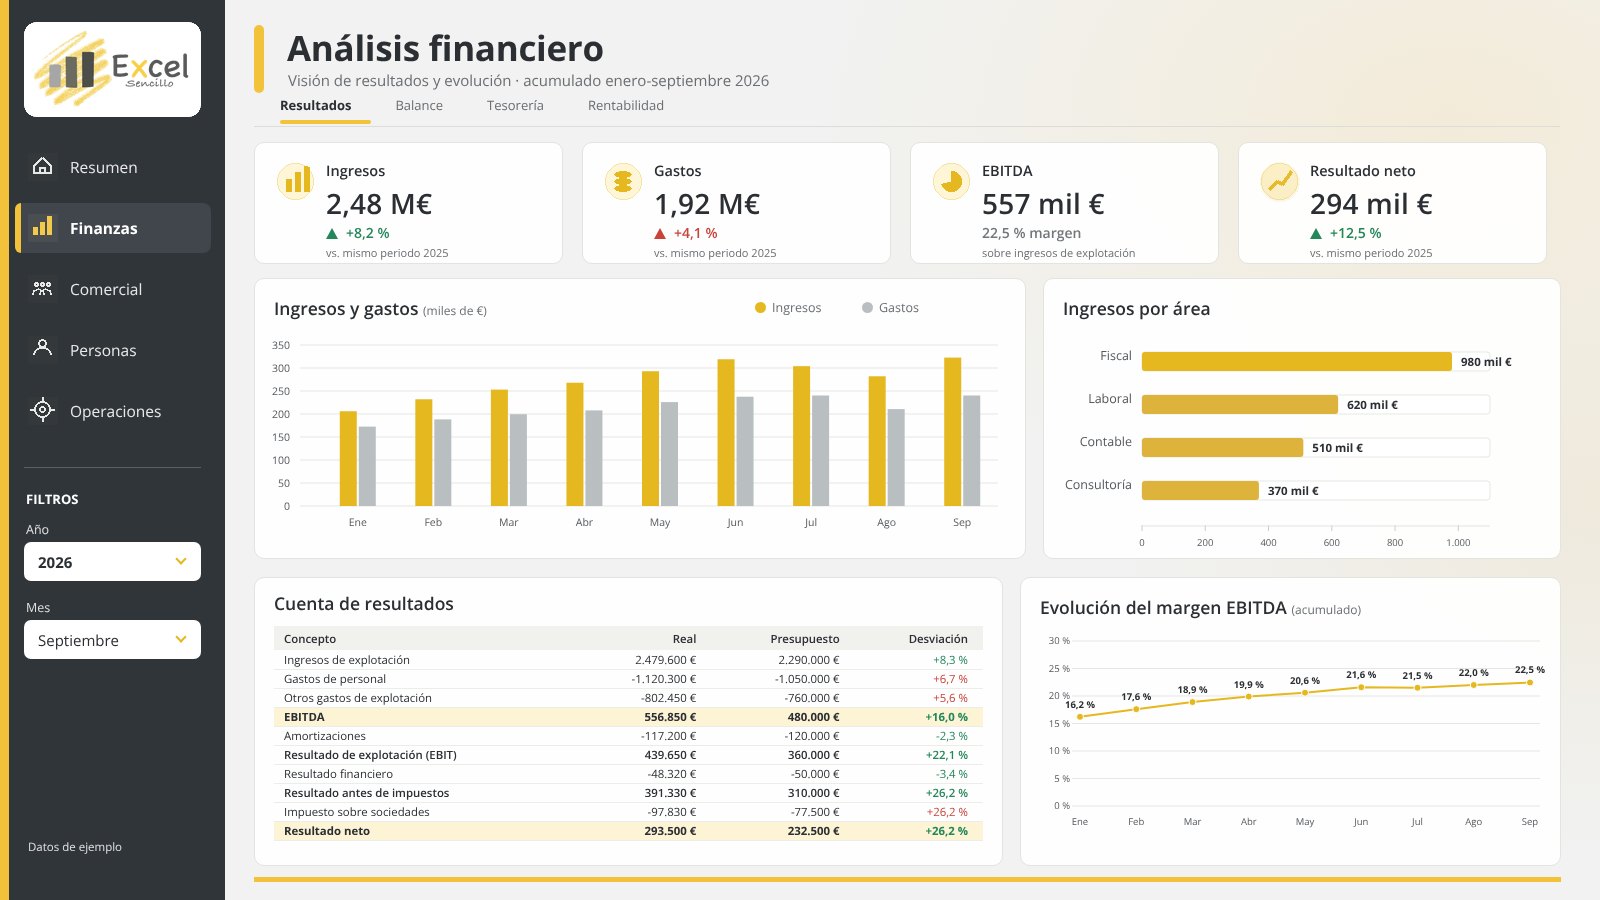Click the Sep 22,5 % data point

click(x=1529, y=682)
